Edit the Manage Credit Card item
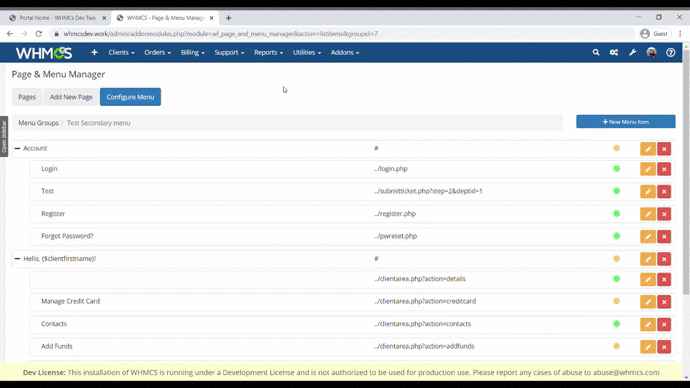Screen dimensions: 690x388 pos(648,302)
